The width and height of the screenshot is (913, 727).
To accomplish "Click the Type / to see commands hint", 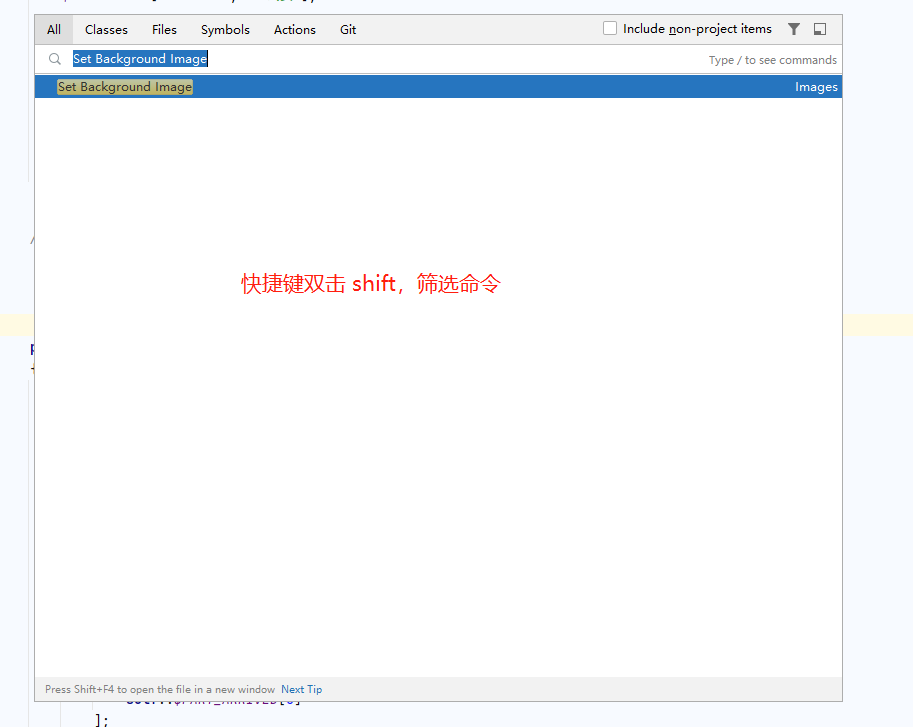I will (772, 60).
